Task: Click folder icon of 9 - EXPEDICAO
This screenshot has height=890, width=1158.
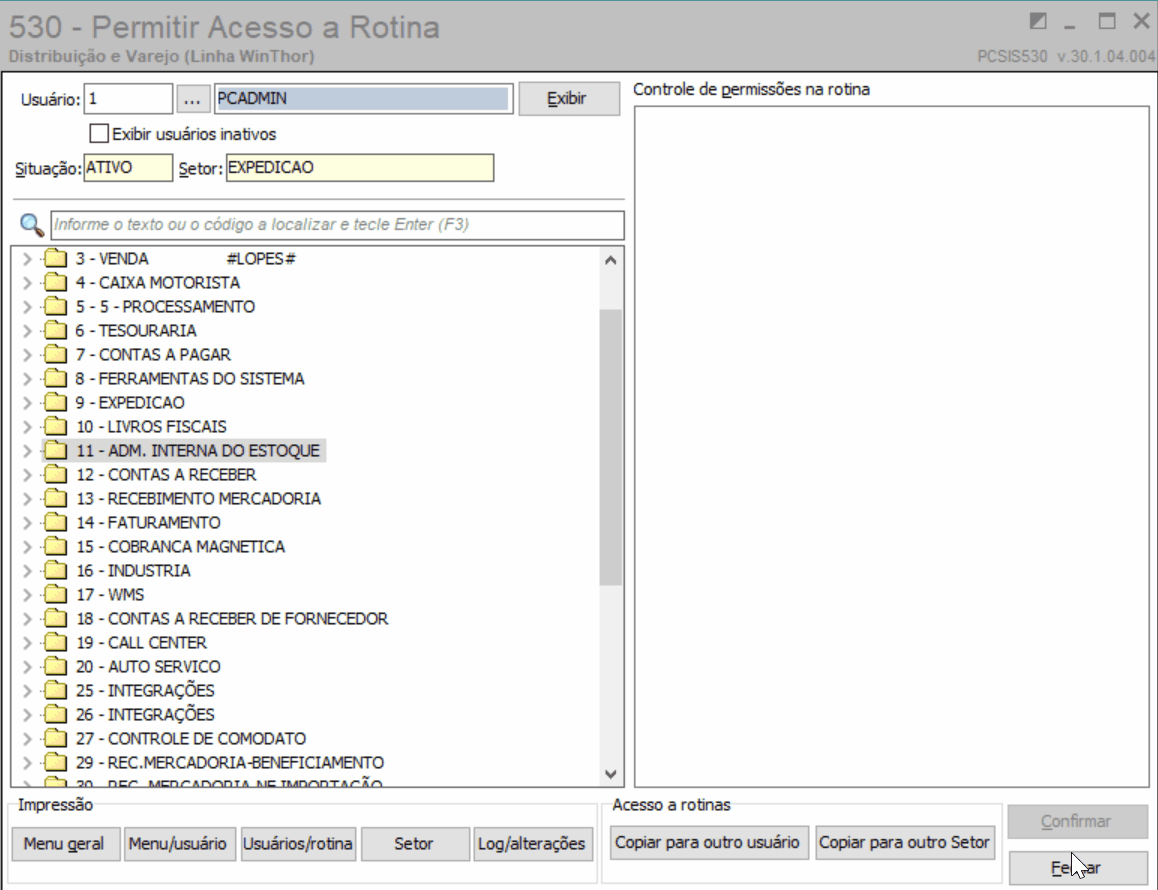Action: [x=55, y=403]
